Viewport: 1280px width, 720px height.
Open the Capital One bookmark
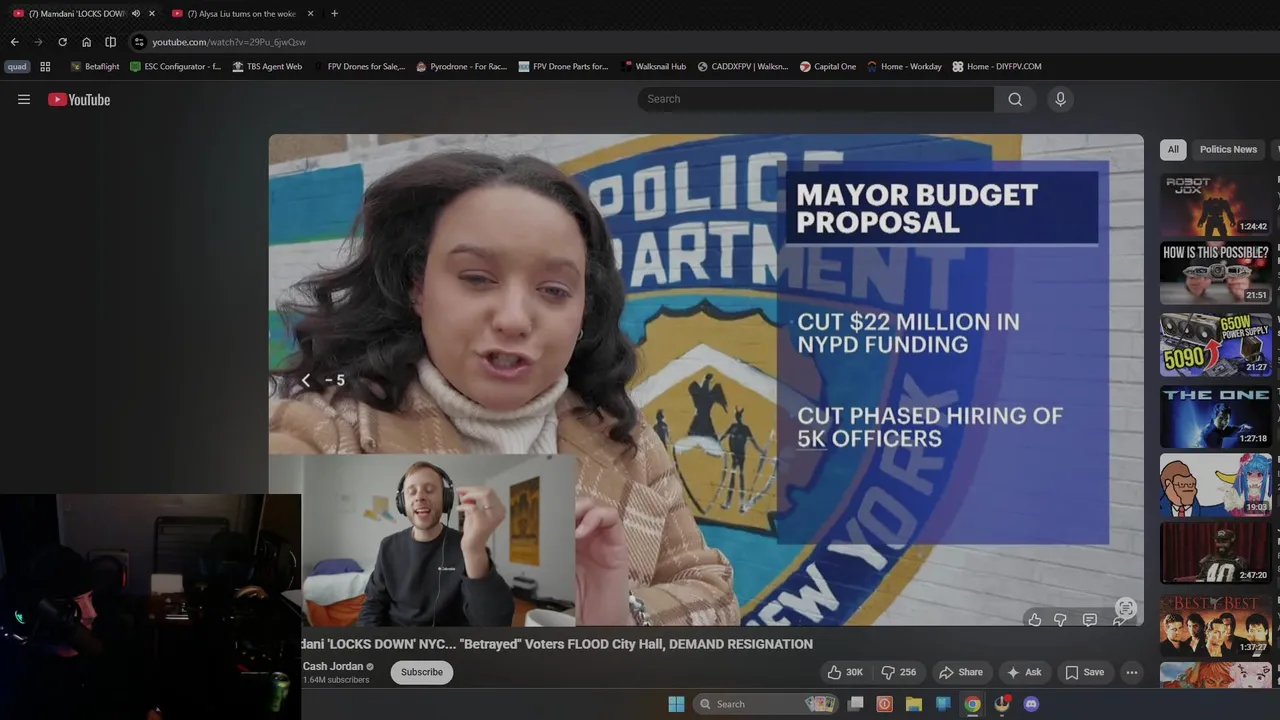pyautogui.click(x=828, y=67)
